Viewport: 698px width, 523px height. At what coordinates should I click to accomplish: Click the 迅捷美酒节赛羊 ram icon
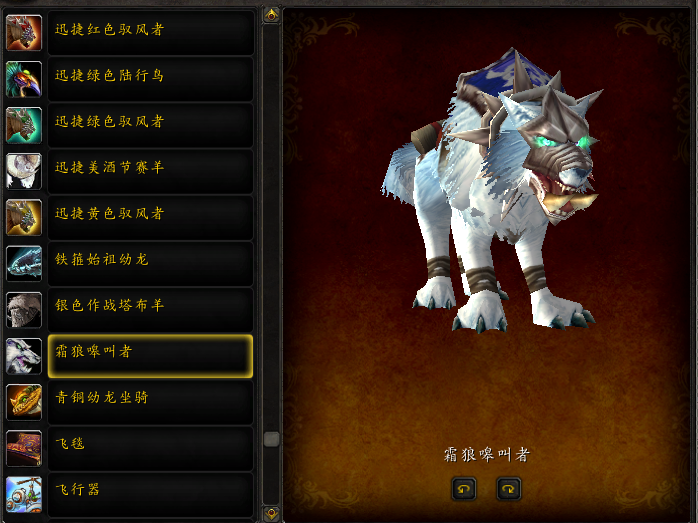(x=24, y=171)
